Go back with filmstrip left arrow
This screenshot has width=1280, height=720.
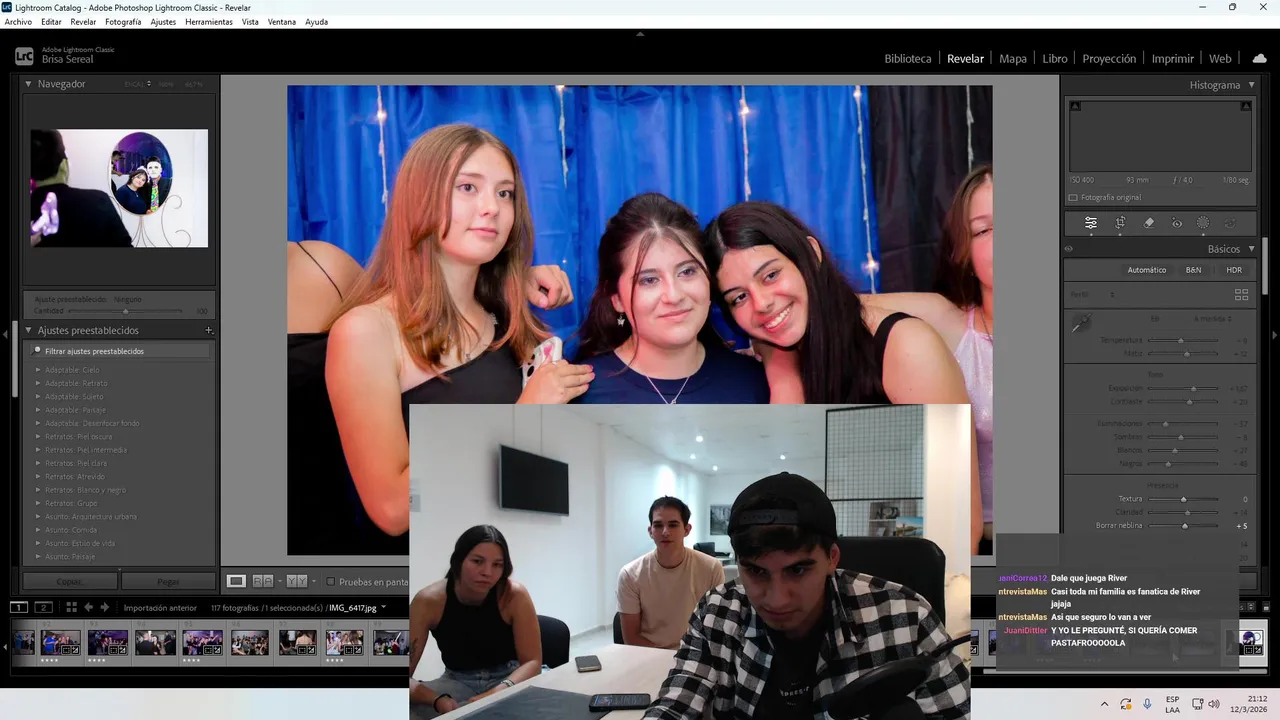click(88, 607)
